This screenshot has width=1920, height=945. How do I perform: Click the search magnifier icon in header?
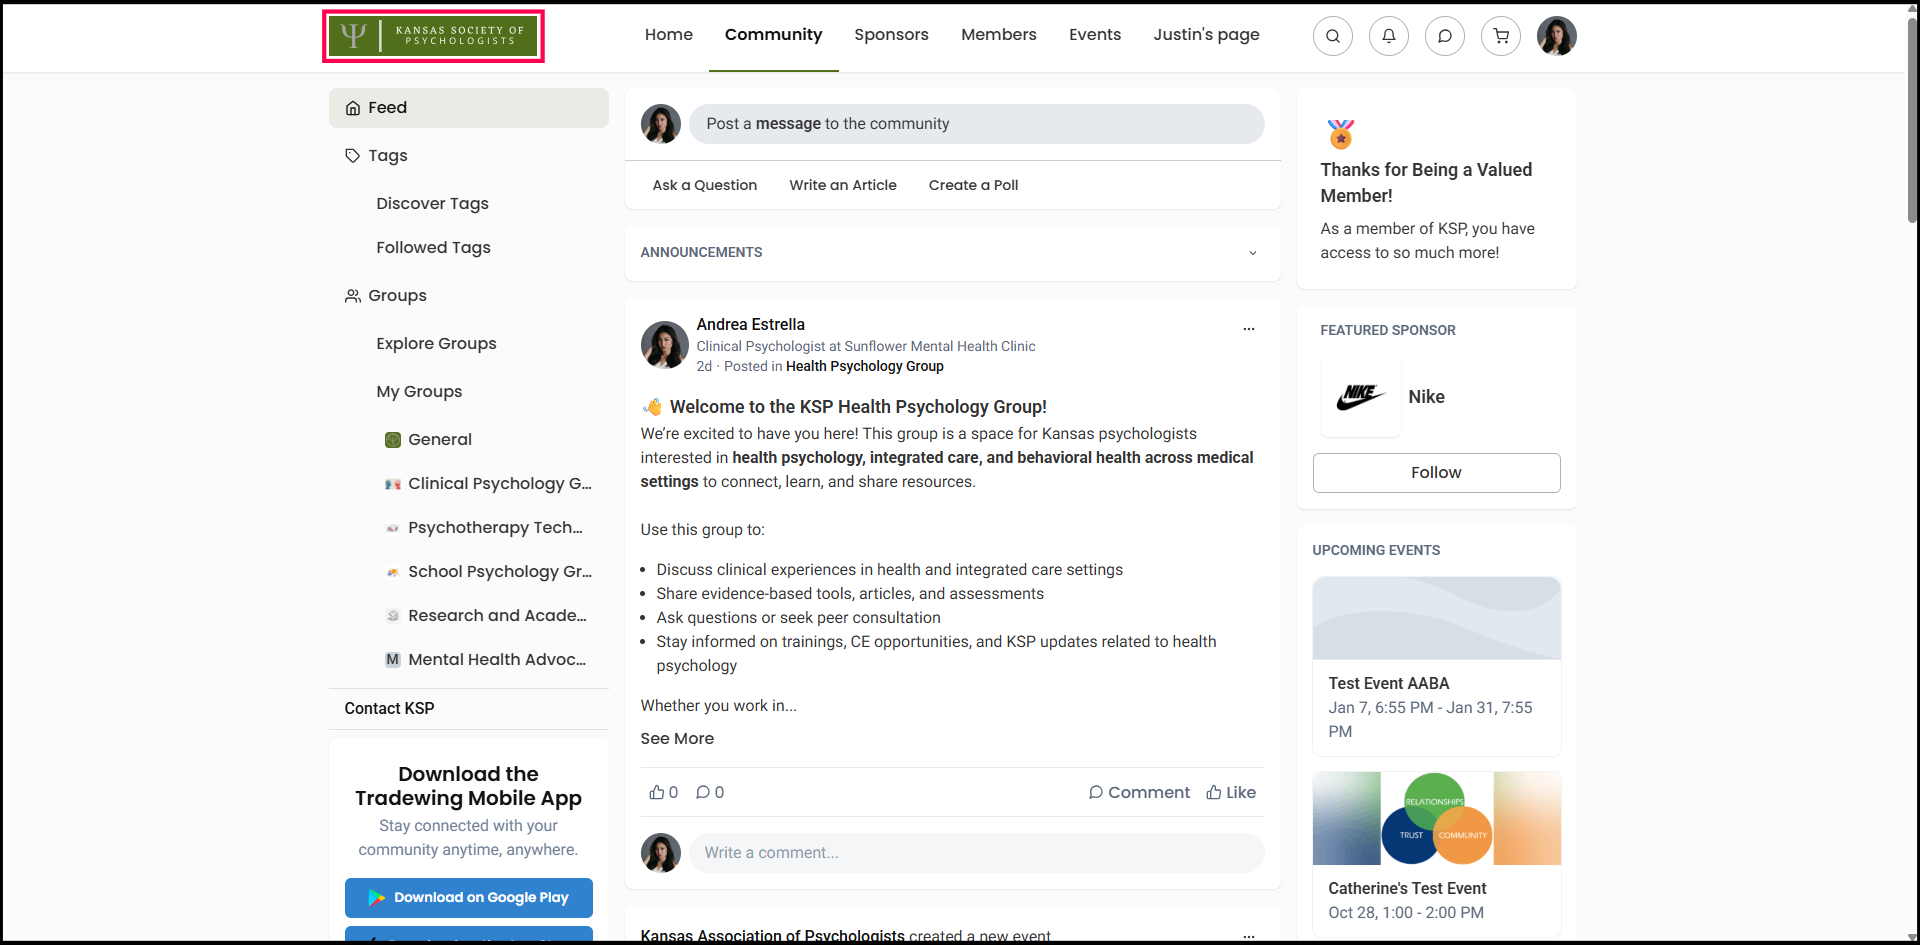(x=1332, y=36)
